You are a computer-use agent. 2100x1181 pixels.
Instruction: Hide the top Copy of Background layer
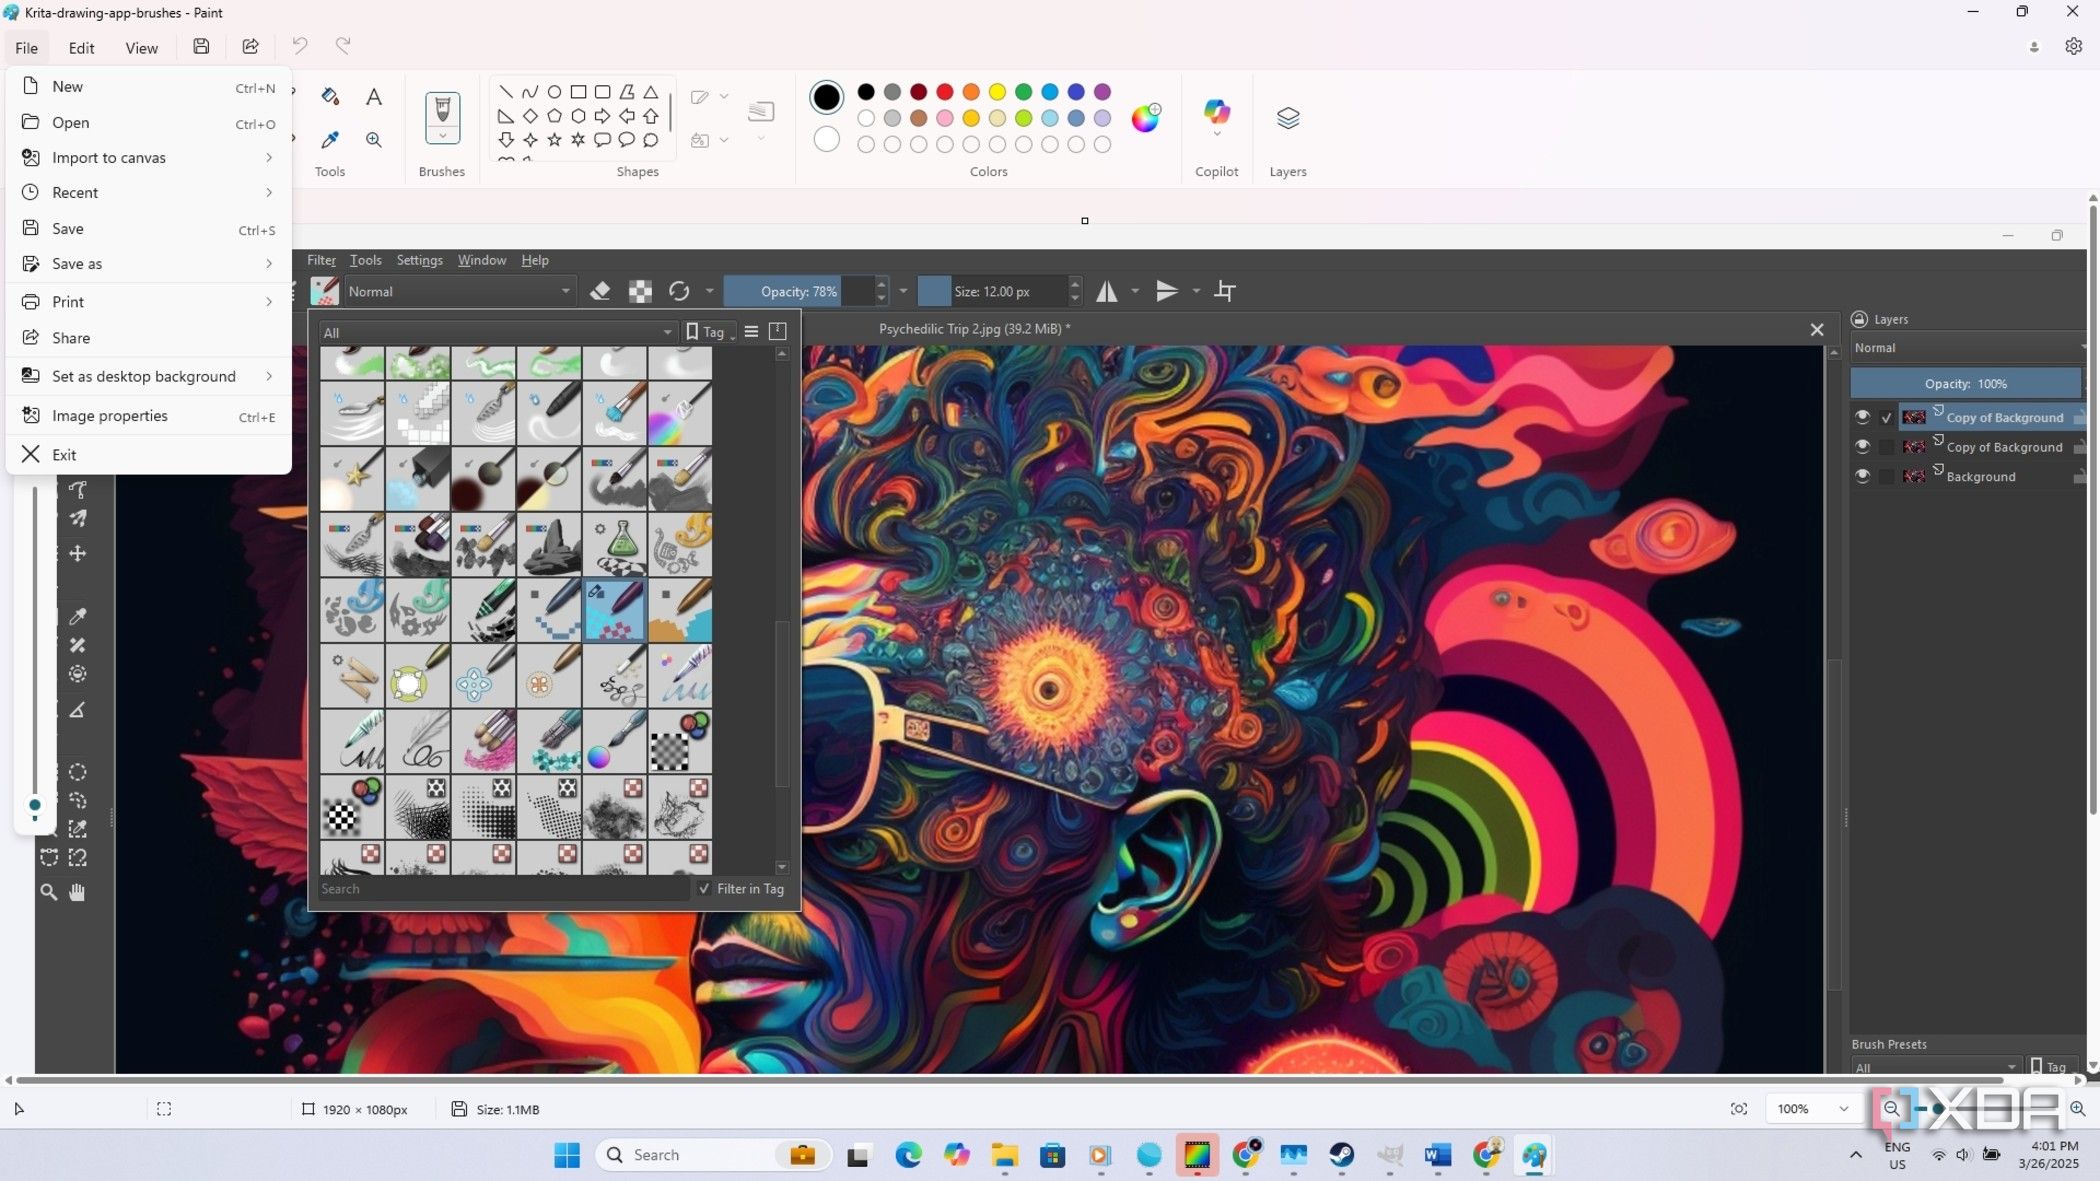coord(1862,417)
